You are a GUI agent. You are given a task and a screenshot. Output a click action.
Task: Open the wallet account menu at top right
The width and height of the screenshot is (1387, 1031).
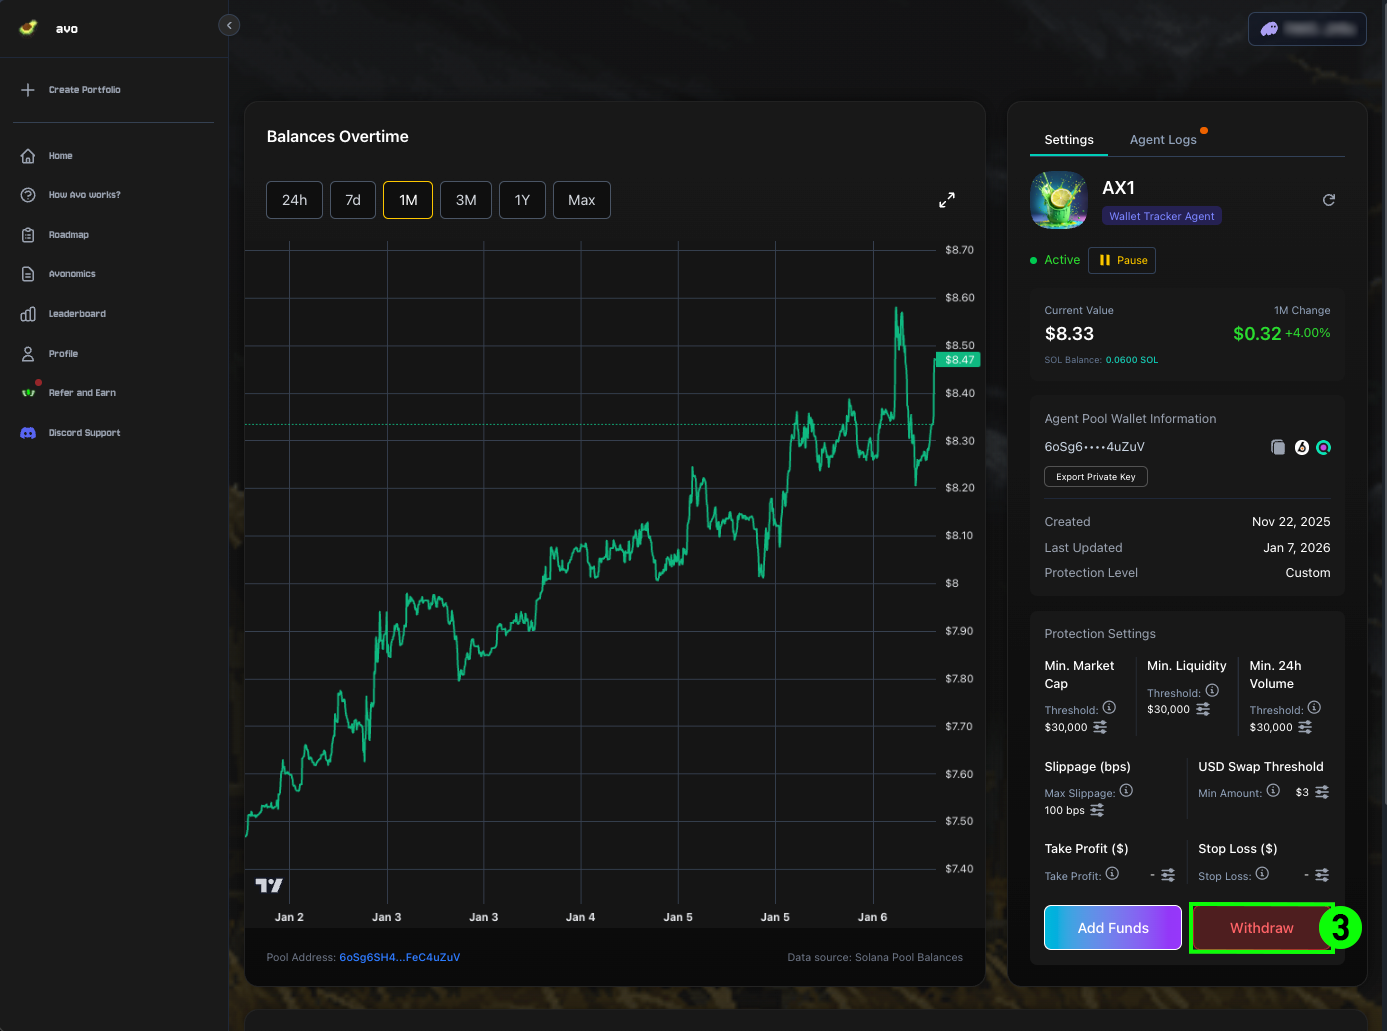[1306, 29]
